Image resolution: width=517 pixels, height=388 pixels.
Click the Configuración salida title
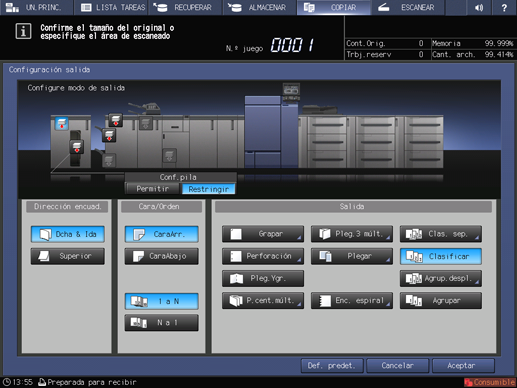[49, 70]
